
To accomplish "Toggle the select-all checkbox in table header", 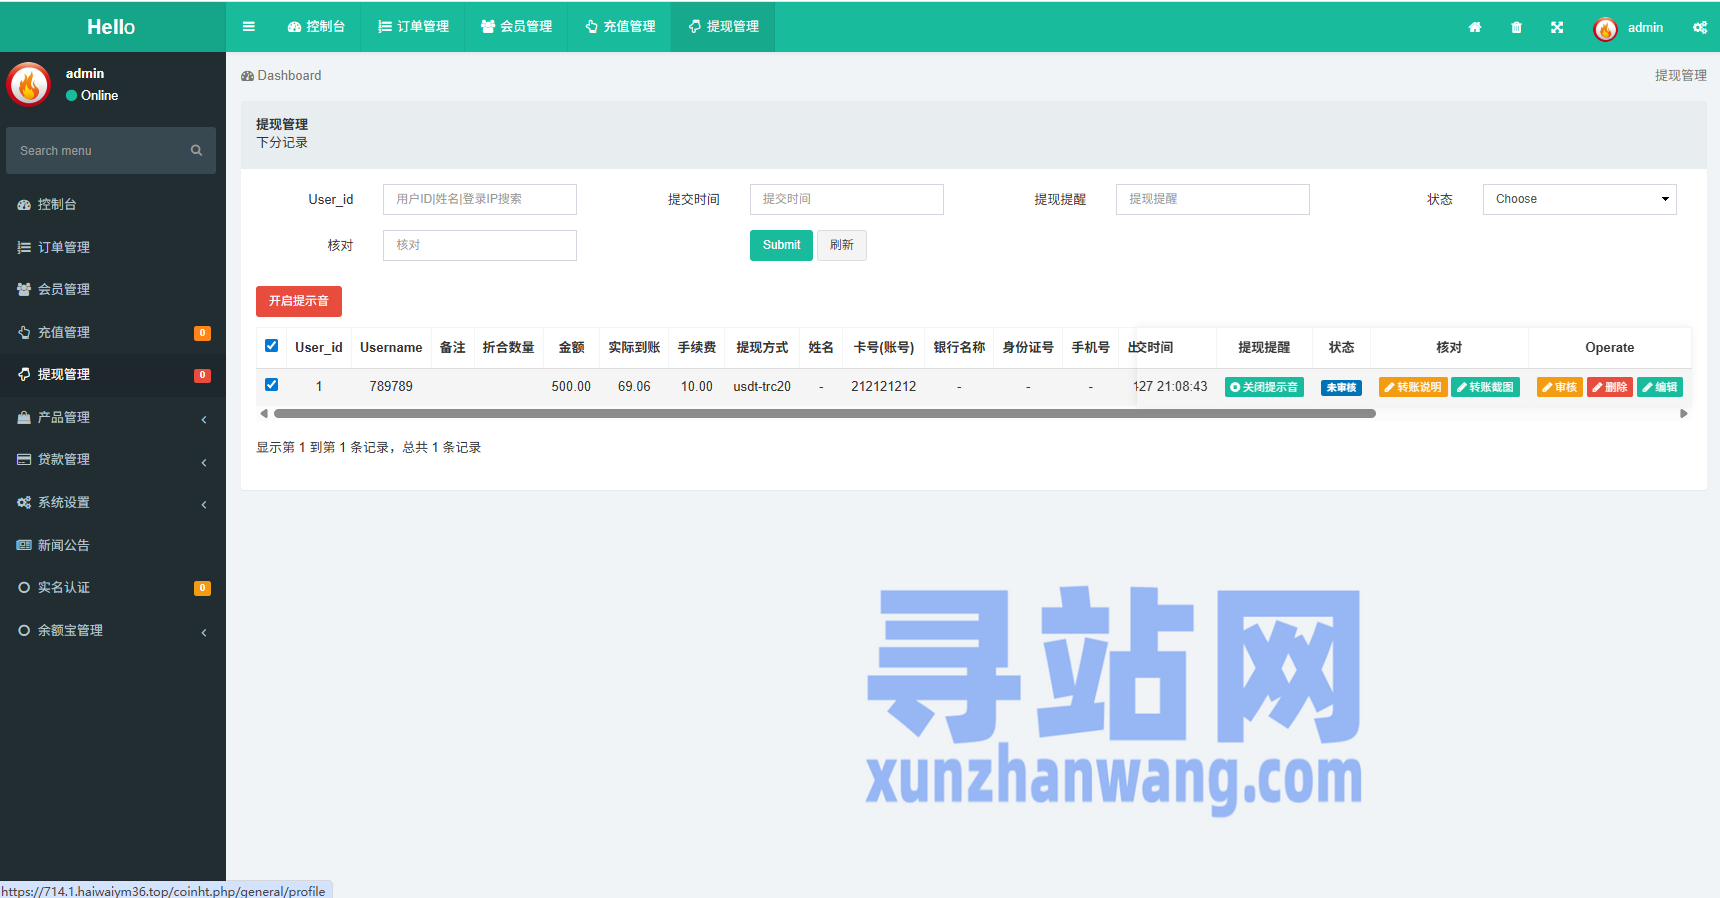I will pos(271,346).
